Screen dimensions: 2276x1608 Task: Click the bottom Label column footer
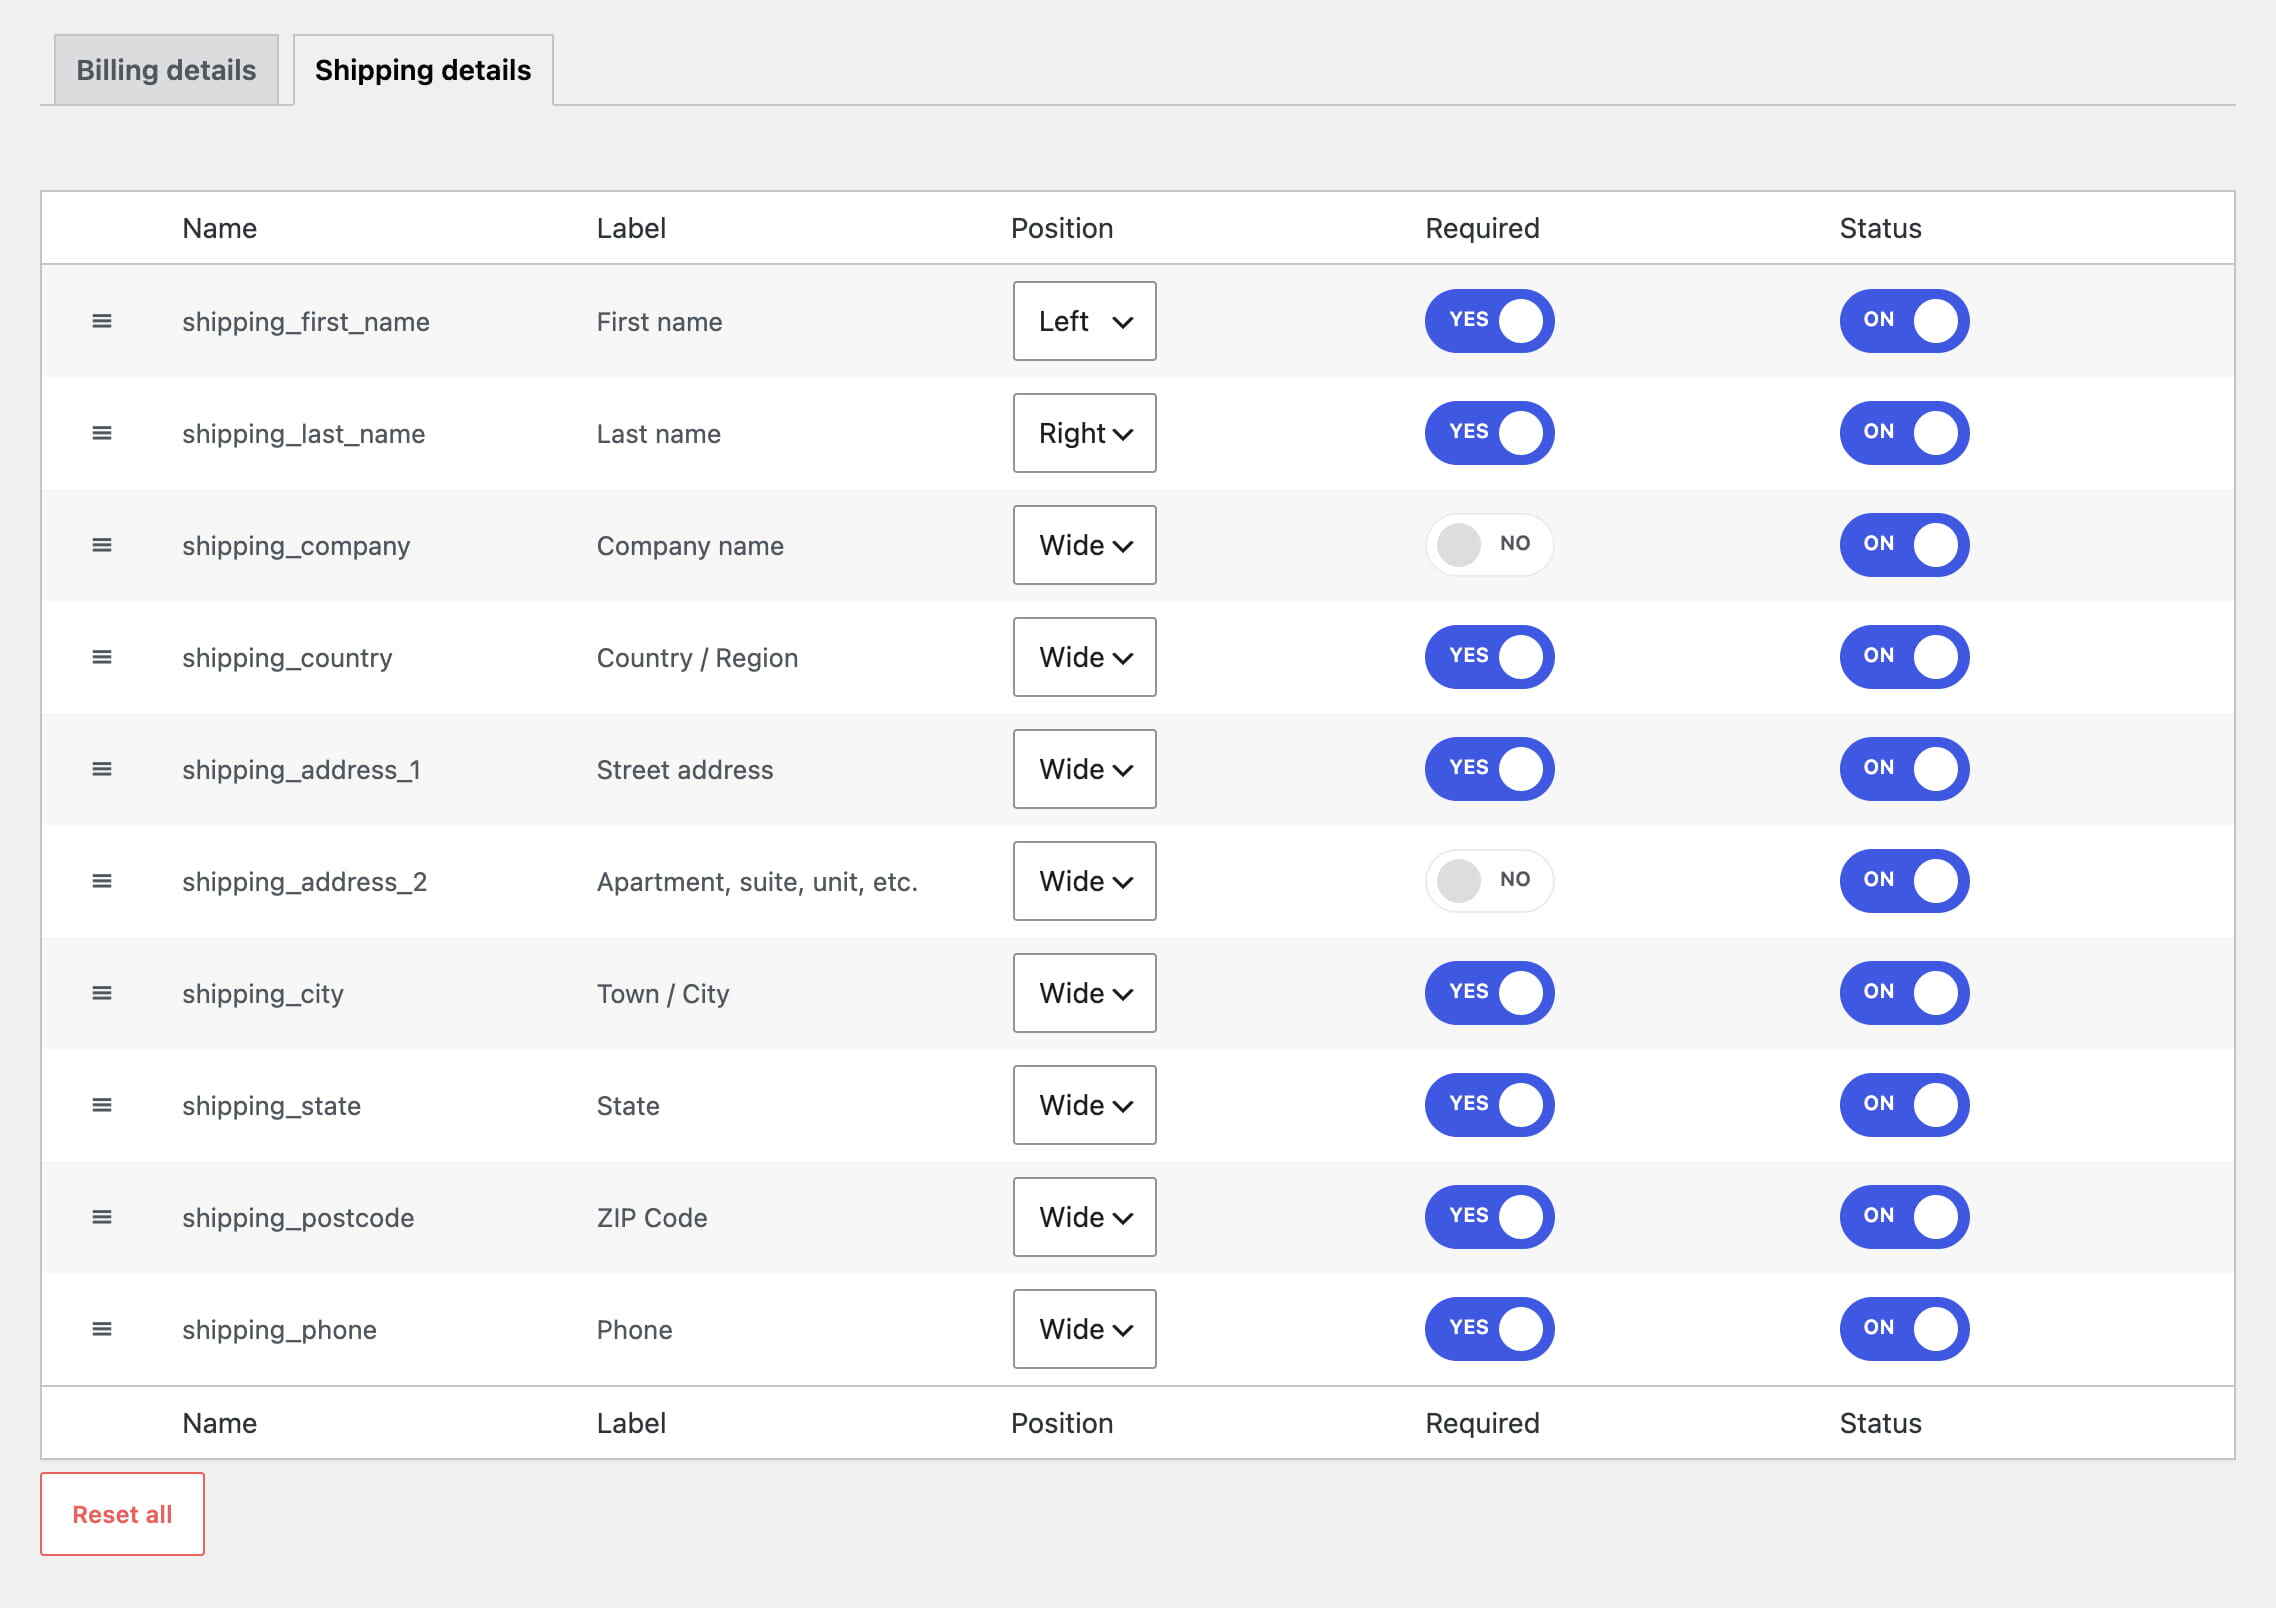631,1423
